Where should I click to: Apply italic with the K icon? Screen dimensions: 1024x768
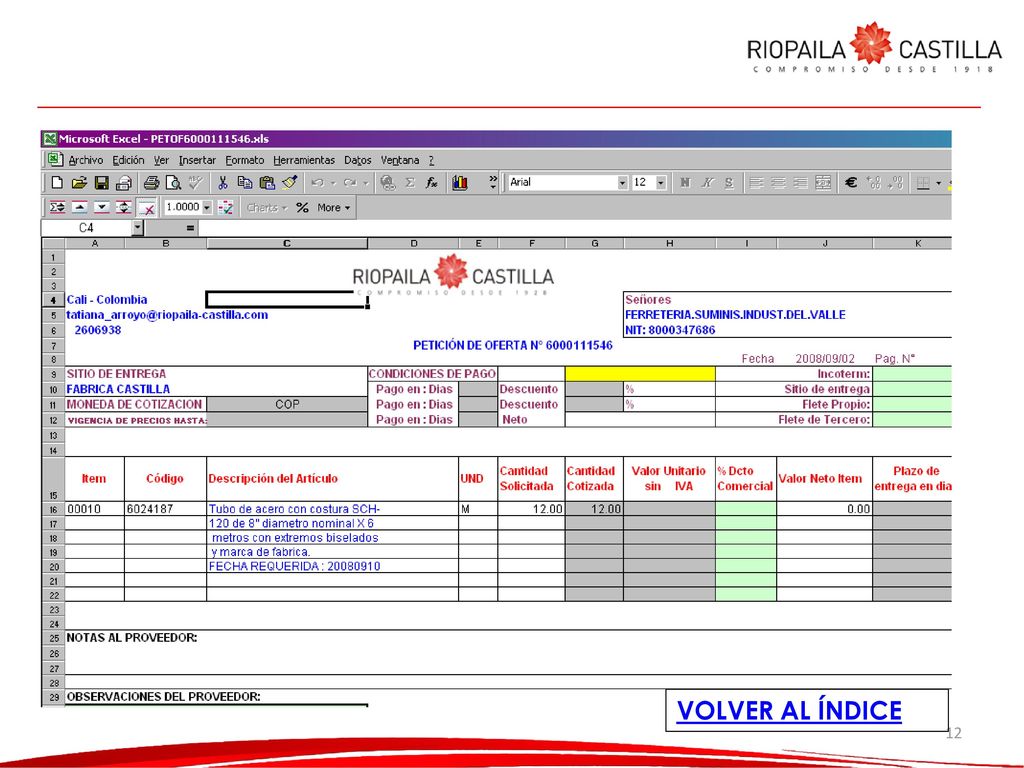pos(707,183)
